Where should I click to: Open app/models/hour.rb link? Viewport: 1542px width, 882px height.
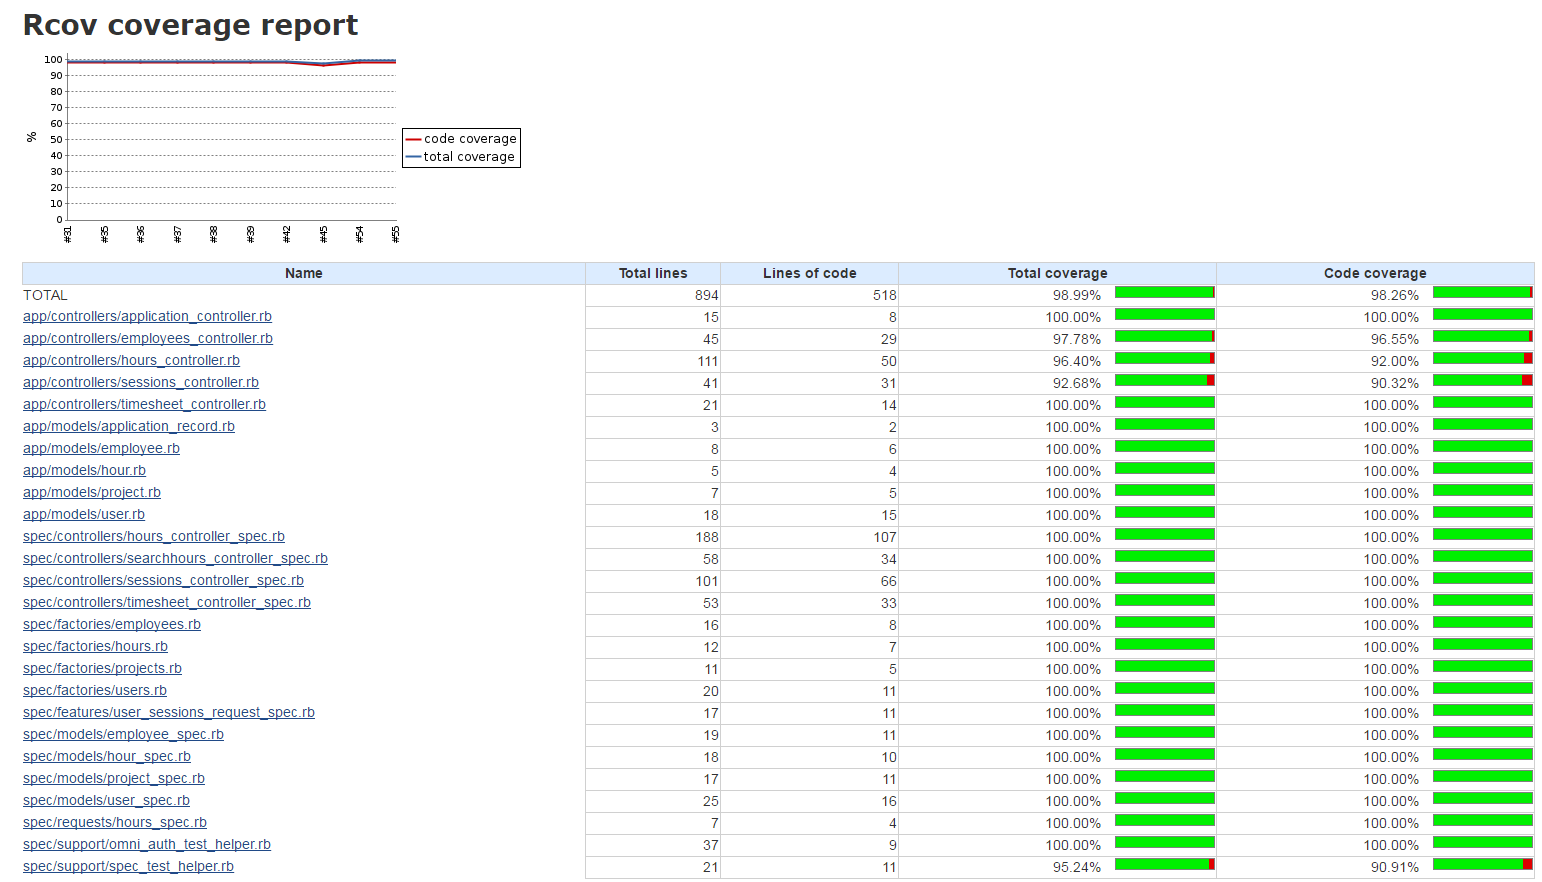coord(84,471)
